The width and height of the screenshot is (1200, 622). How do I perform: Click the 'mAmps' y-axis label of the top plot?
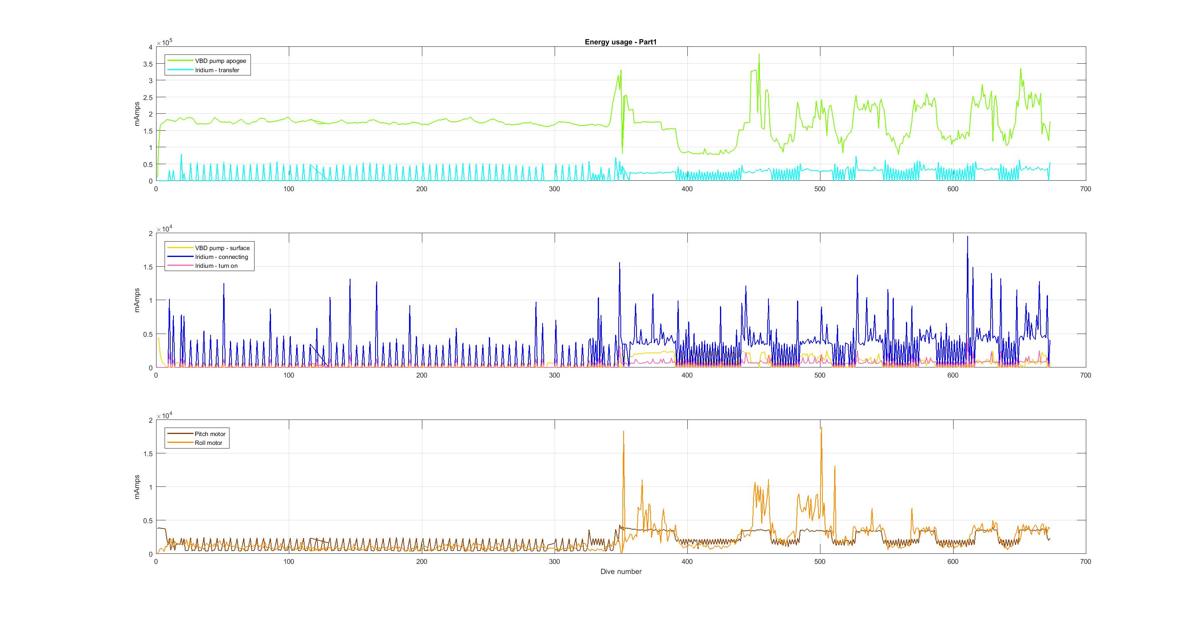coord(137,114)
